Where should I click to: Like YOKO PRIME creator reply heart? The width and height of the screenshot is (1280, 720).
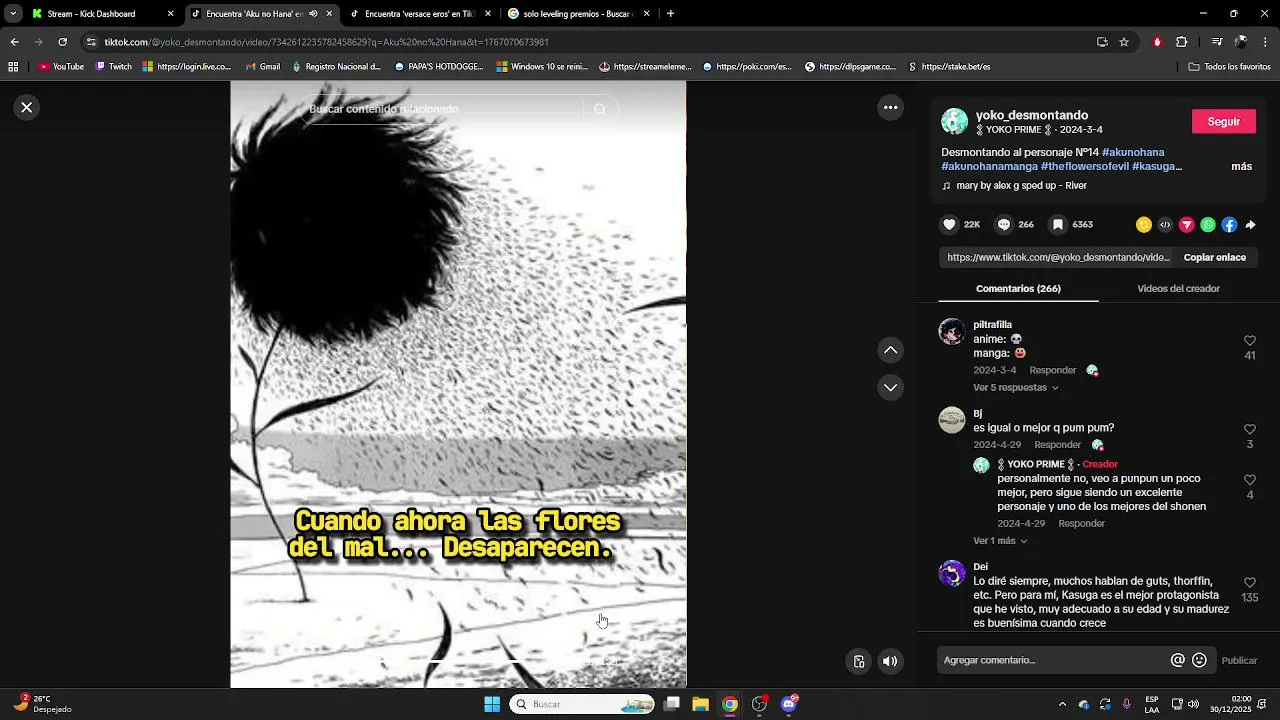[x=1249, y=480]
